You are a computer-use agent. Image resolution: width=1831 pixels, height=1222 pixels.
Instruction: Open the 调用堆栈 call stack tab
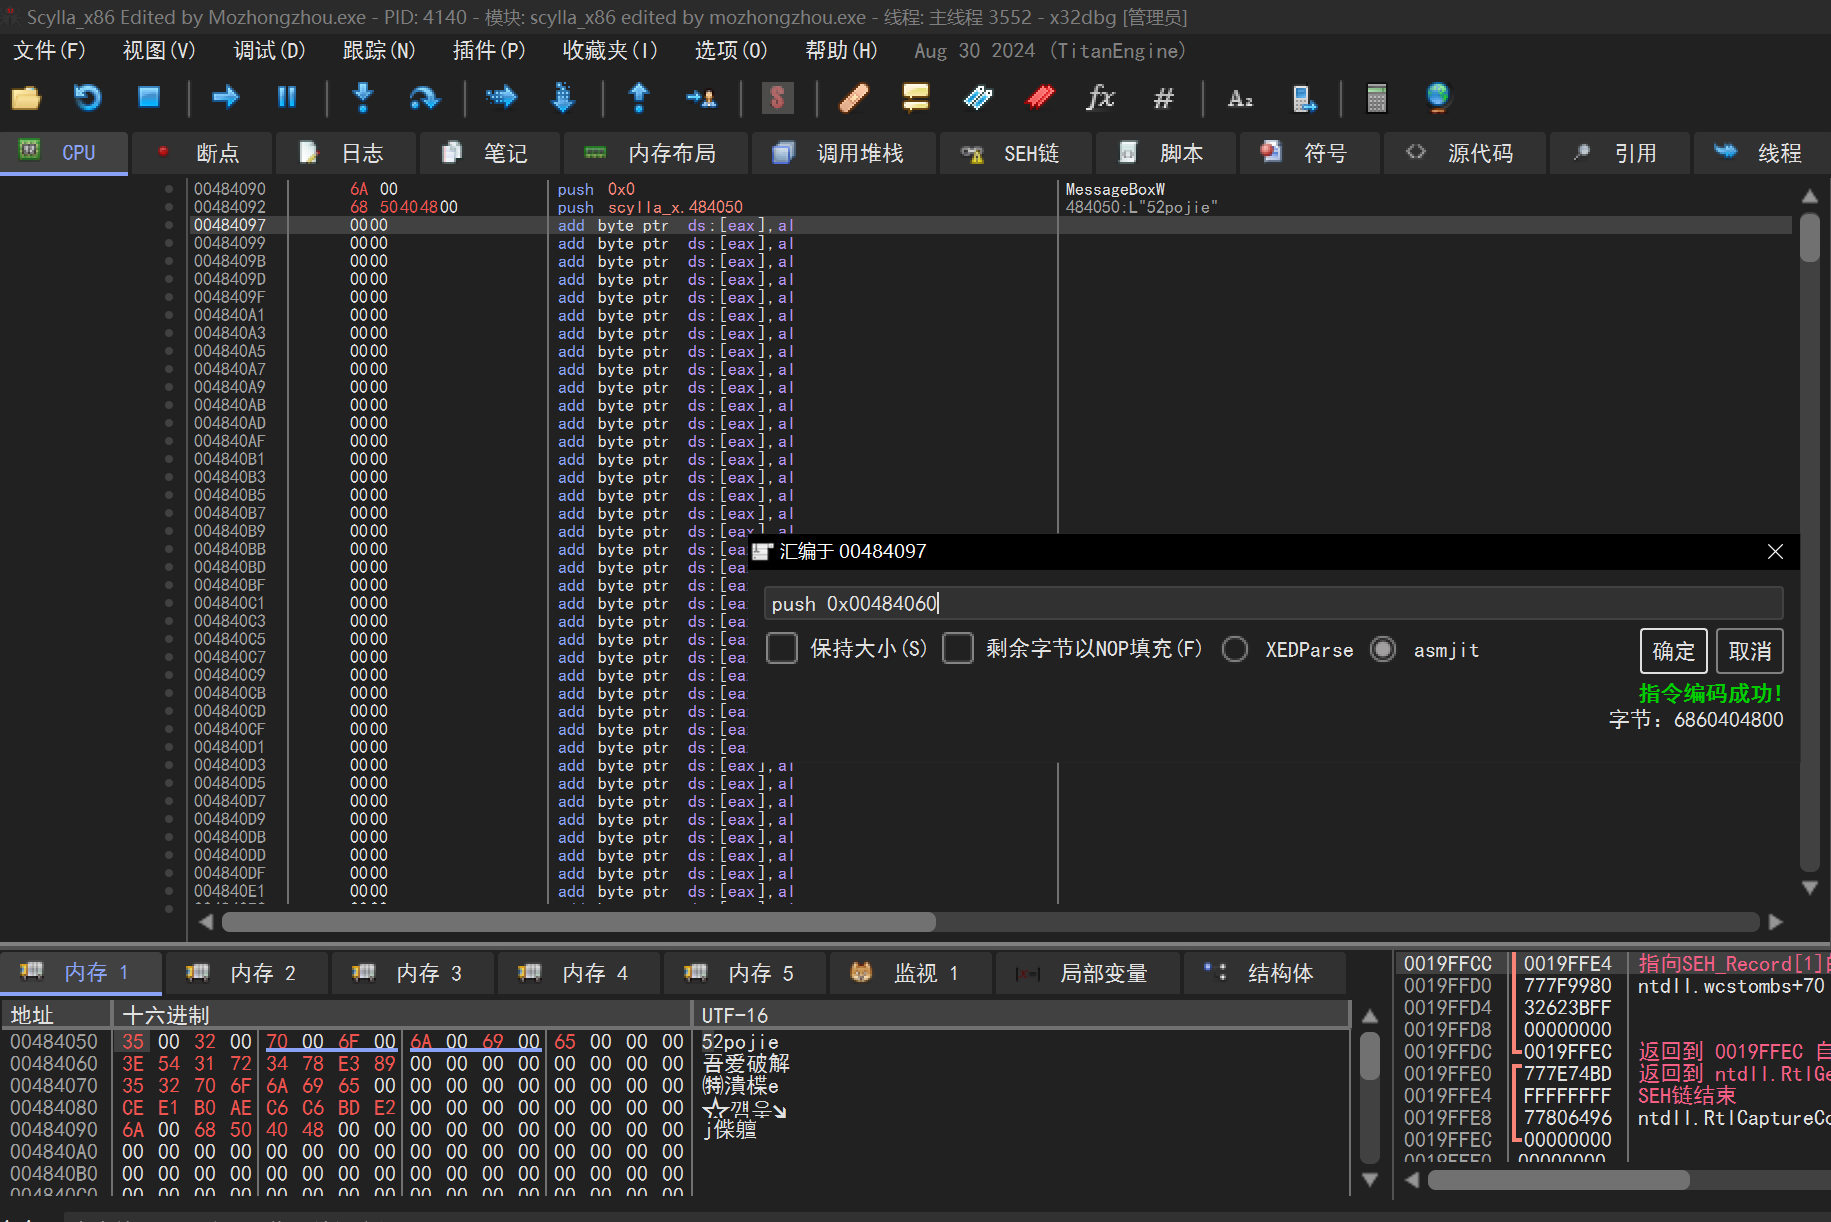(843, 153)
